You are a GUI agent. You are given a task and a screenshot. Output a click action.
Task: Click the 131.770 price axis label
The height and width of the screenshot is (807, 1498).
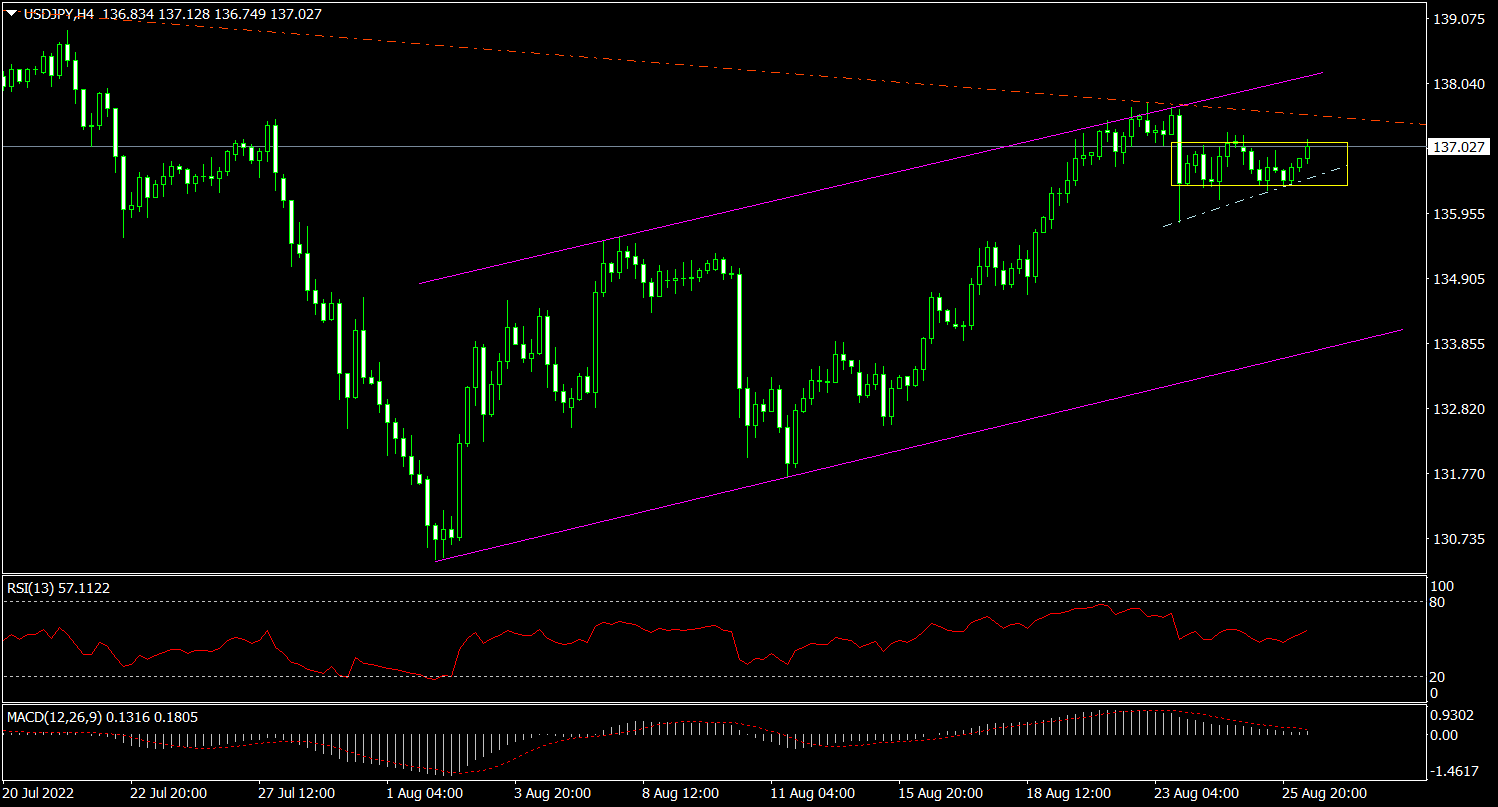pos(1458,474)
